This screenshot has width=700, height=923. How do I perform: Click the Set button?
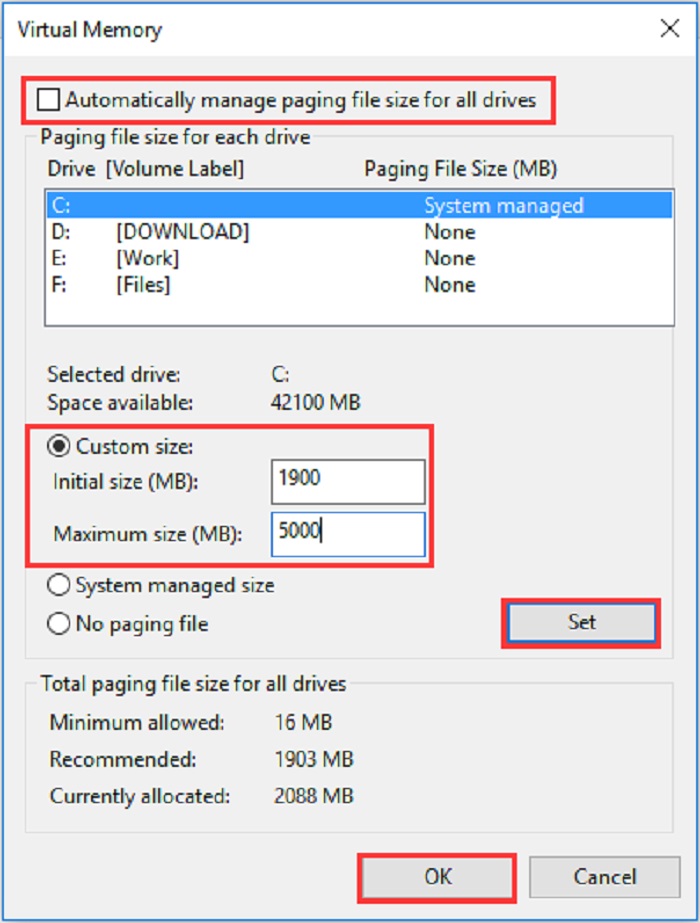click(x=583, y=621)
